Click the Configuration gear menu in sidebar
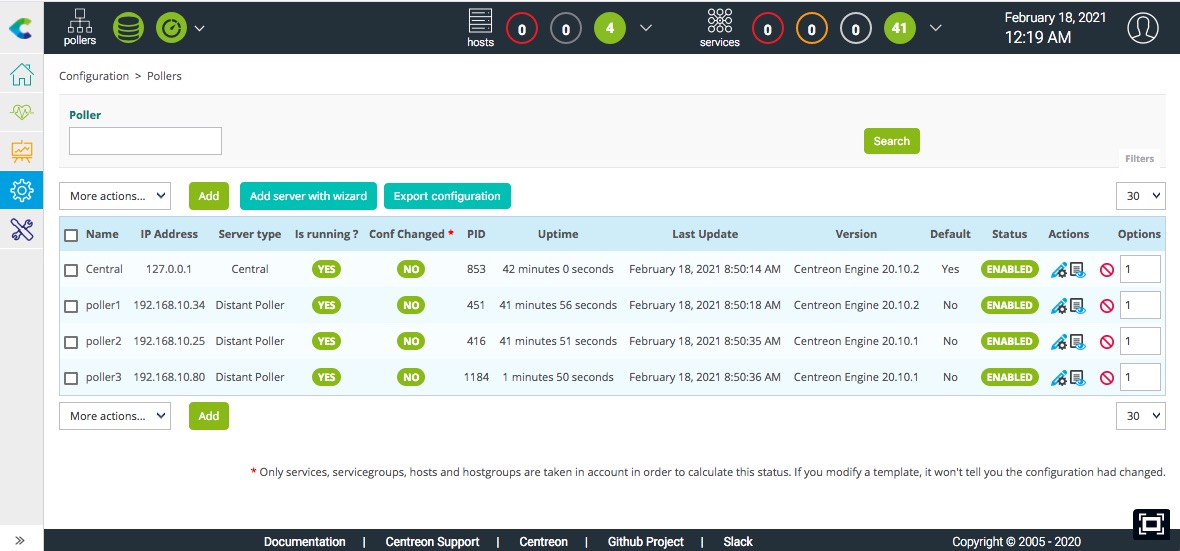 [21, 190]
